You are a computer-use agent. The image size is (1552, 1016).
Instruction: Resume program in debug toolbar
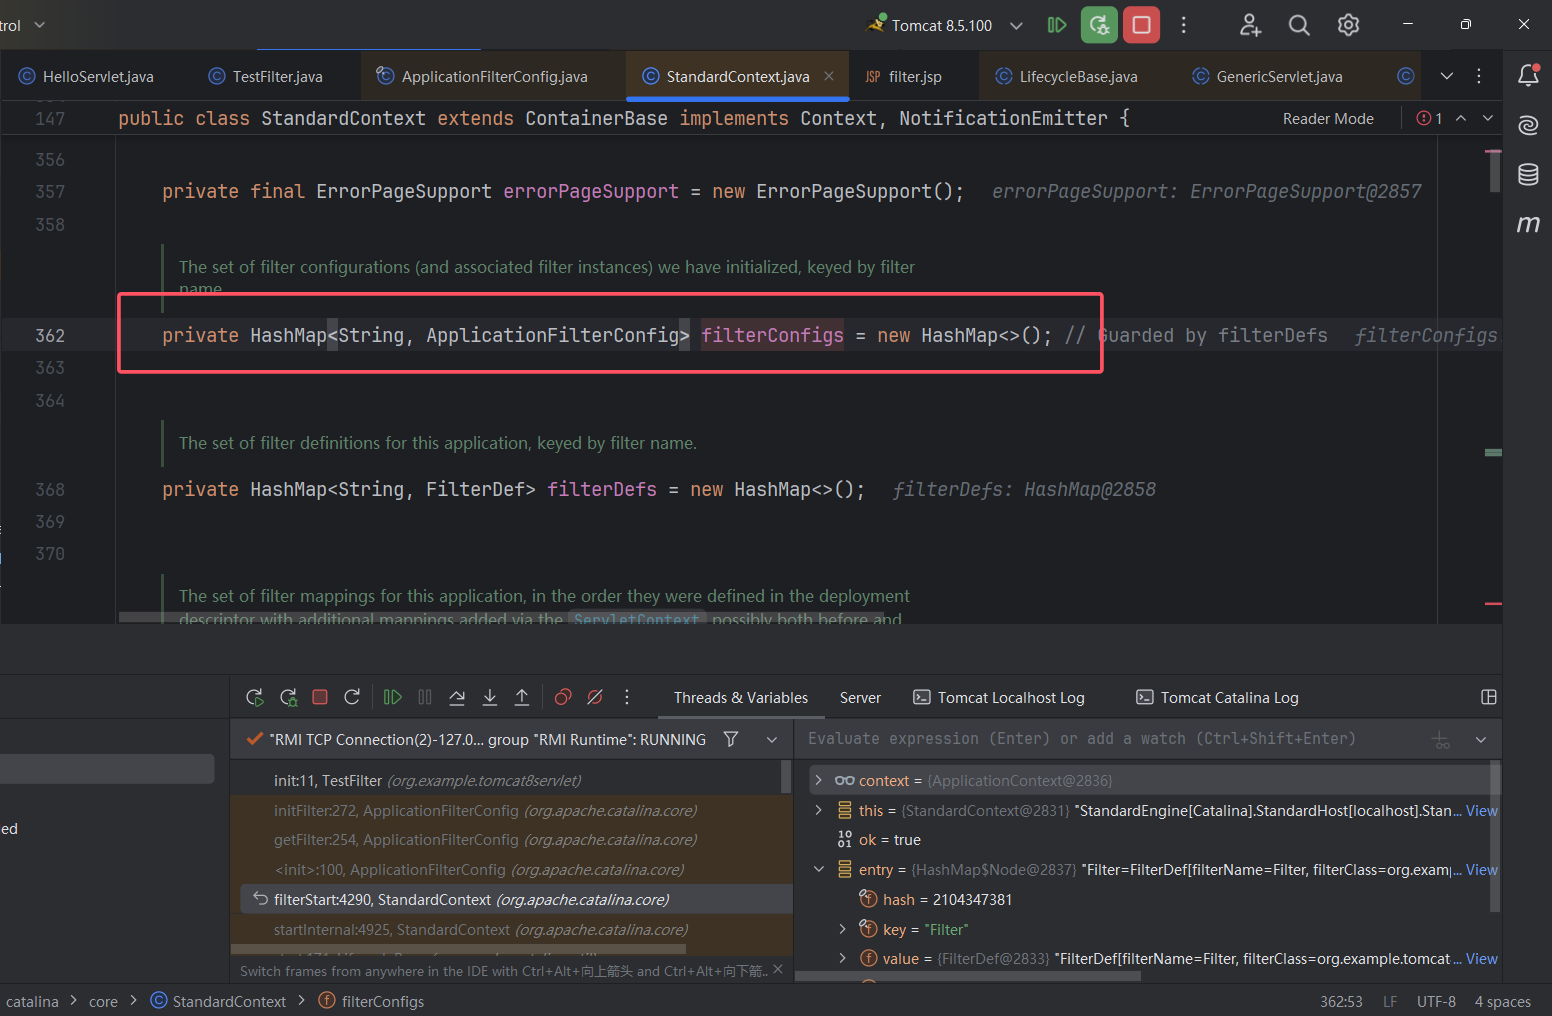(x=393, y=697)
